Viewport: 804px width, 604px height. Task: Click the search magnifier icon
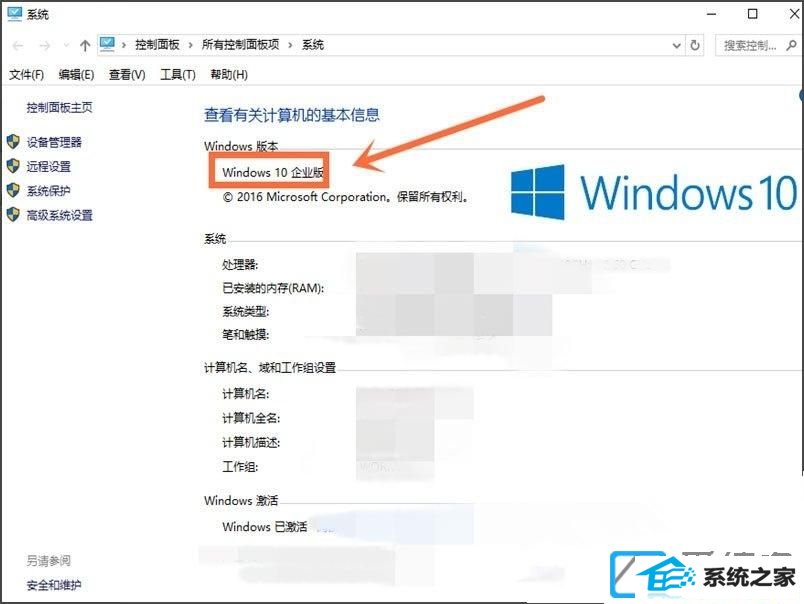pyautogui.click(x=791, y=46)
